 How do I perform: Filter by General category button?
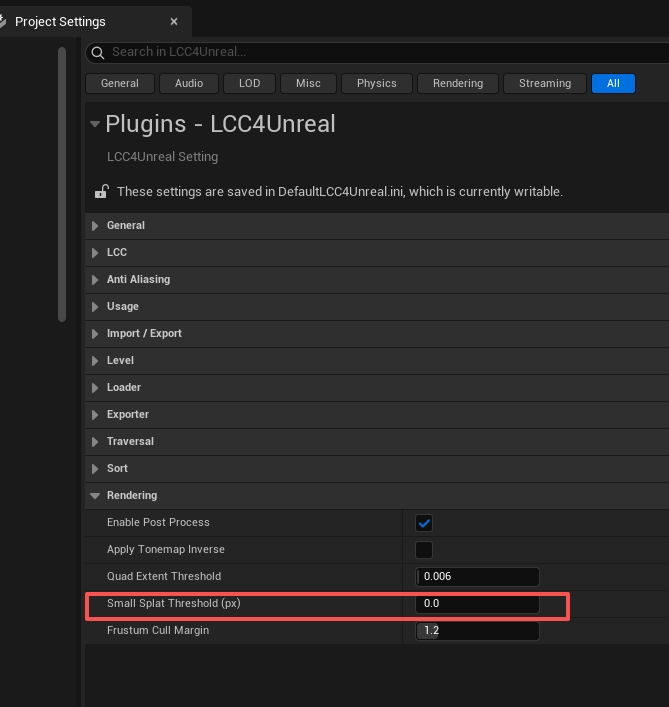120,83
